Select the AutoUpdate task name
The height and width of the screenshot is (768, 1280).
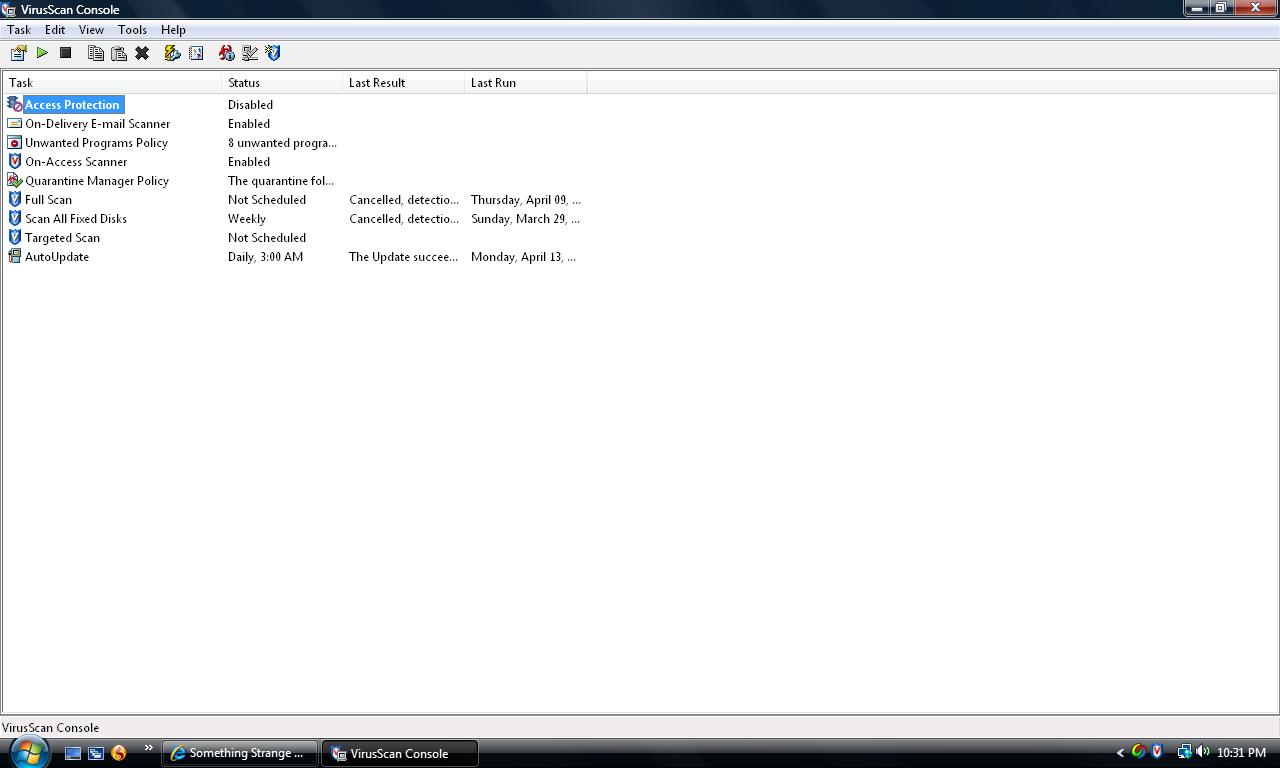(x=57, y=256)
